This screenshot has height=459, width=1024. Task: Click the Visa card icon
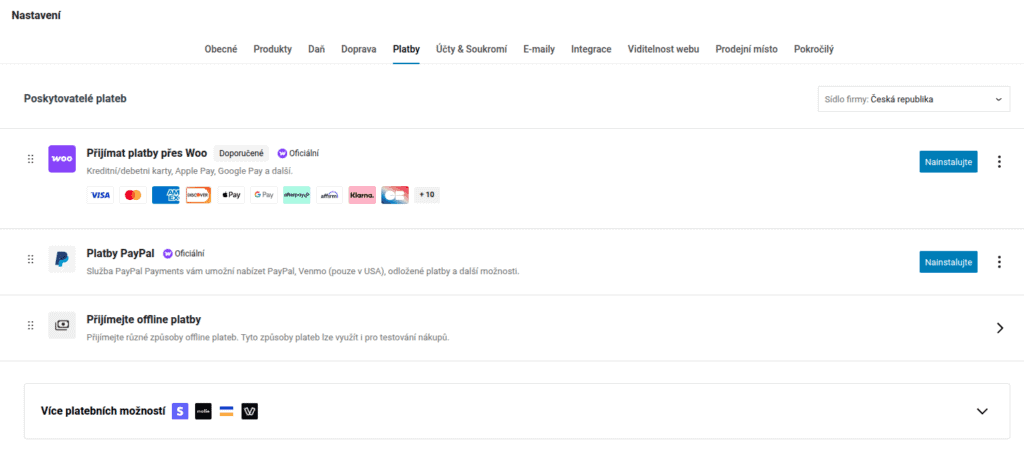(x=100, y=195)
